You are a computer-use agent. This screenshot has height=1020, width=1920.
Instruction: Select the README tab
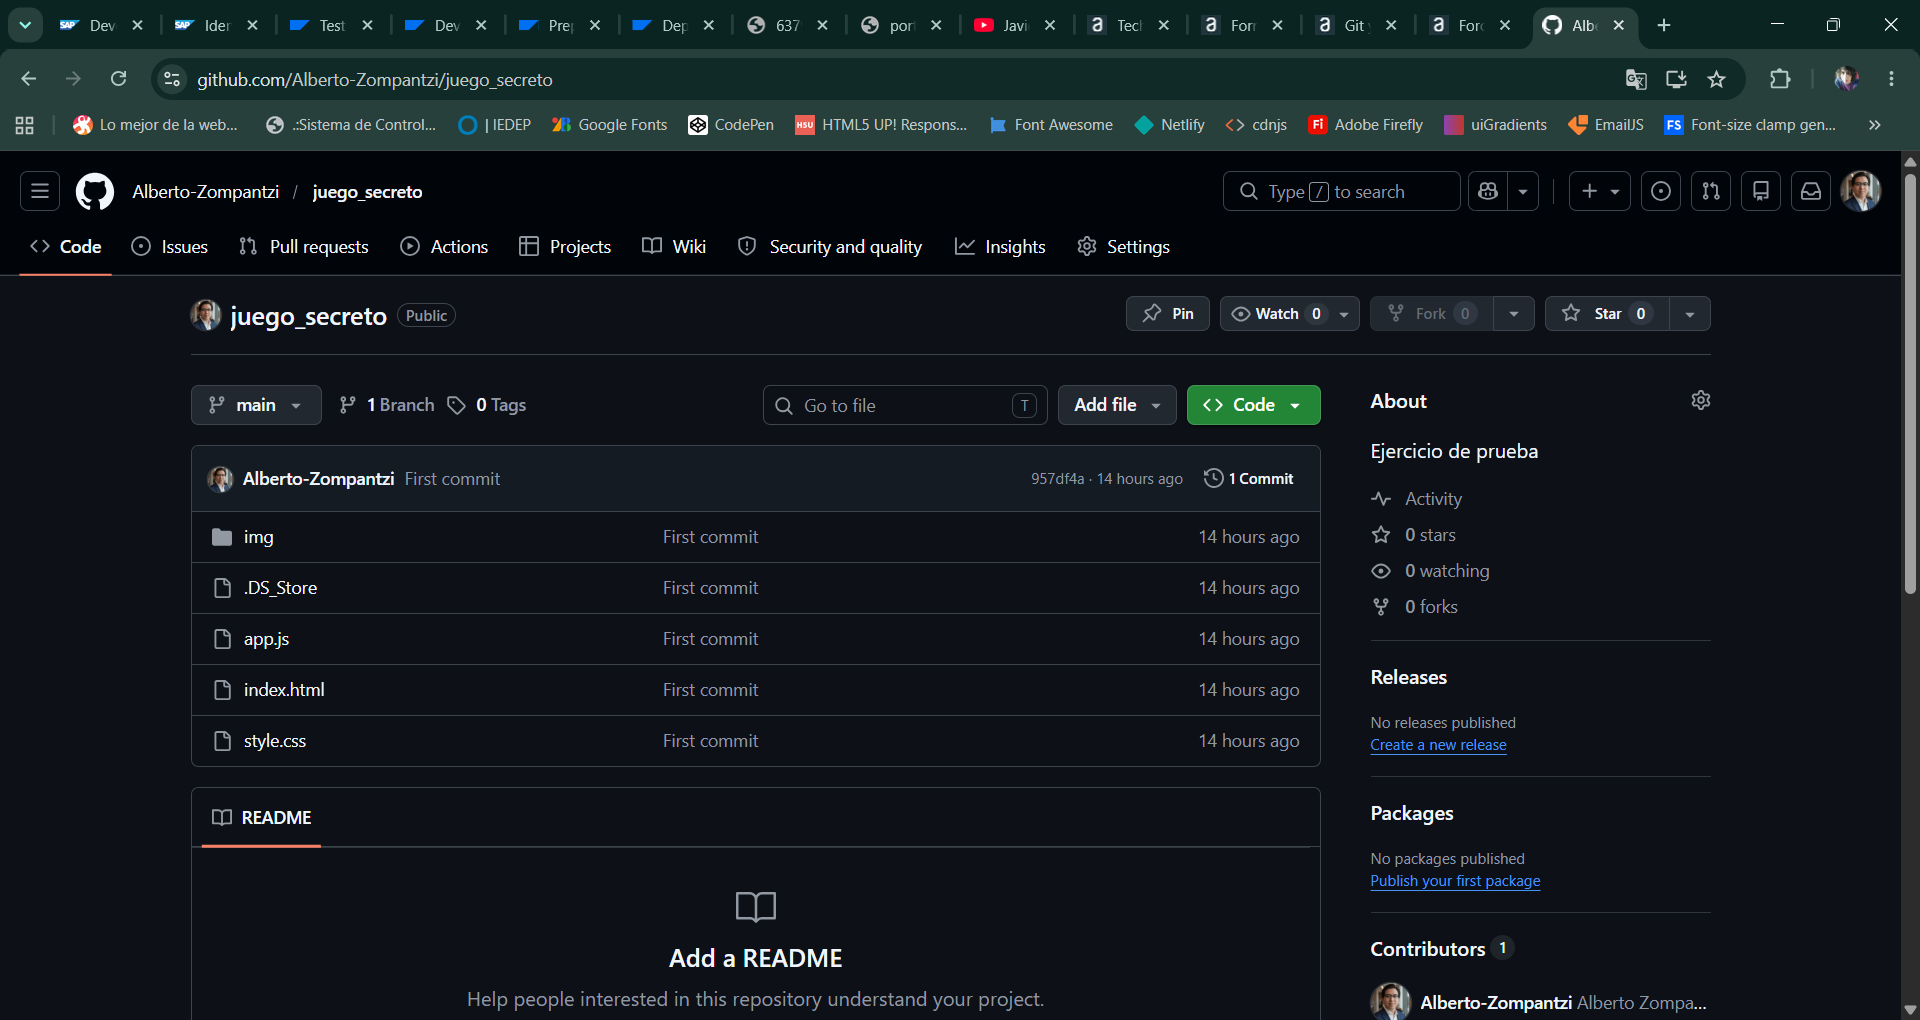coord(262,818)
